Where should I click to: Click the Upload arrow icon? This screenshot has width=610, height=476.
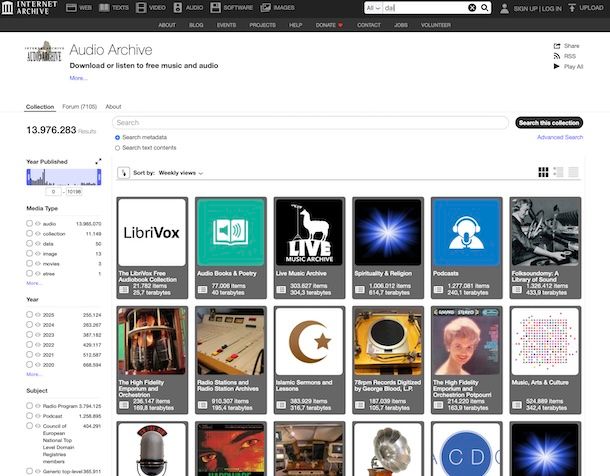click(x=572, y=7)
